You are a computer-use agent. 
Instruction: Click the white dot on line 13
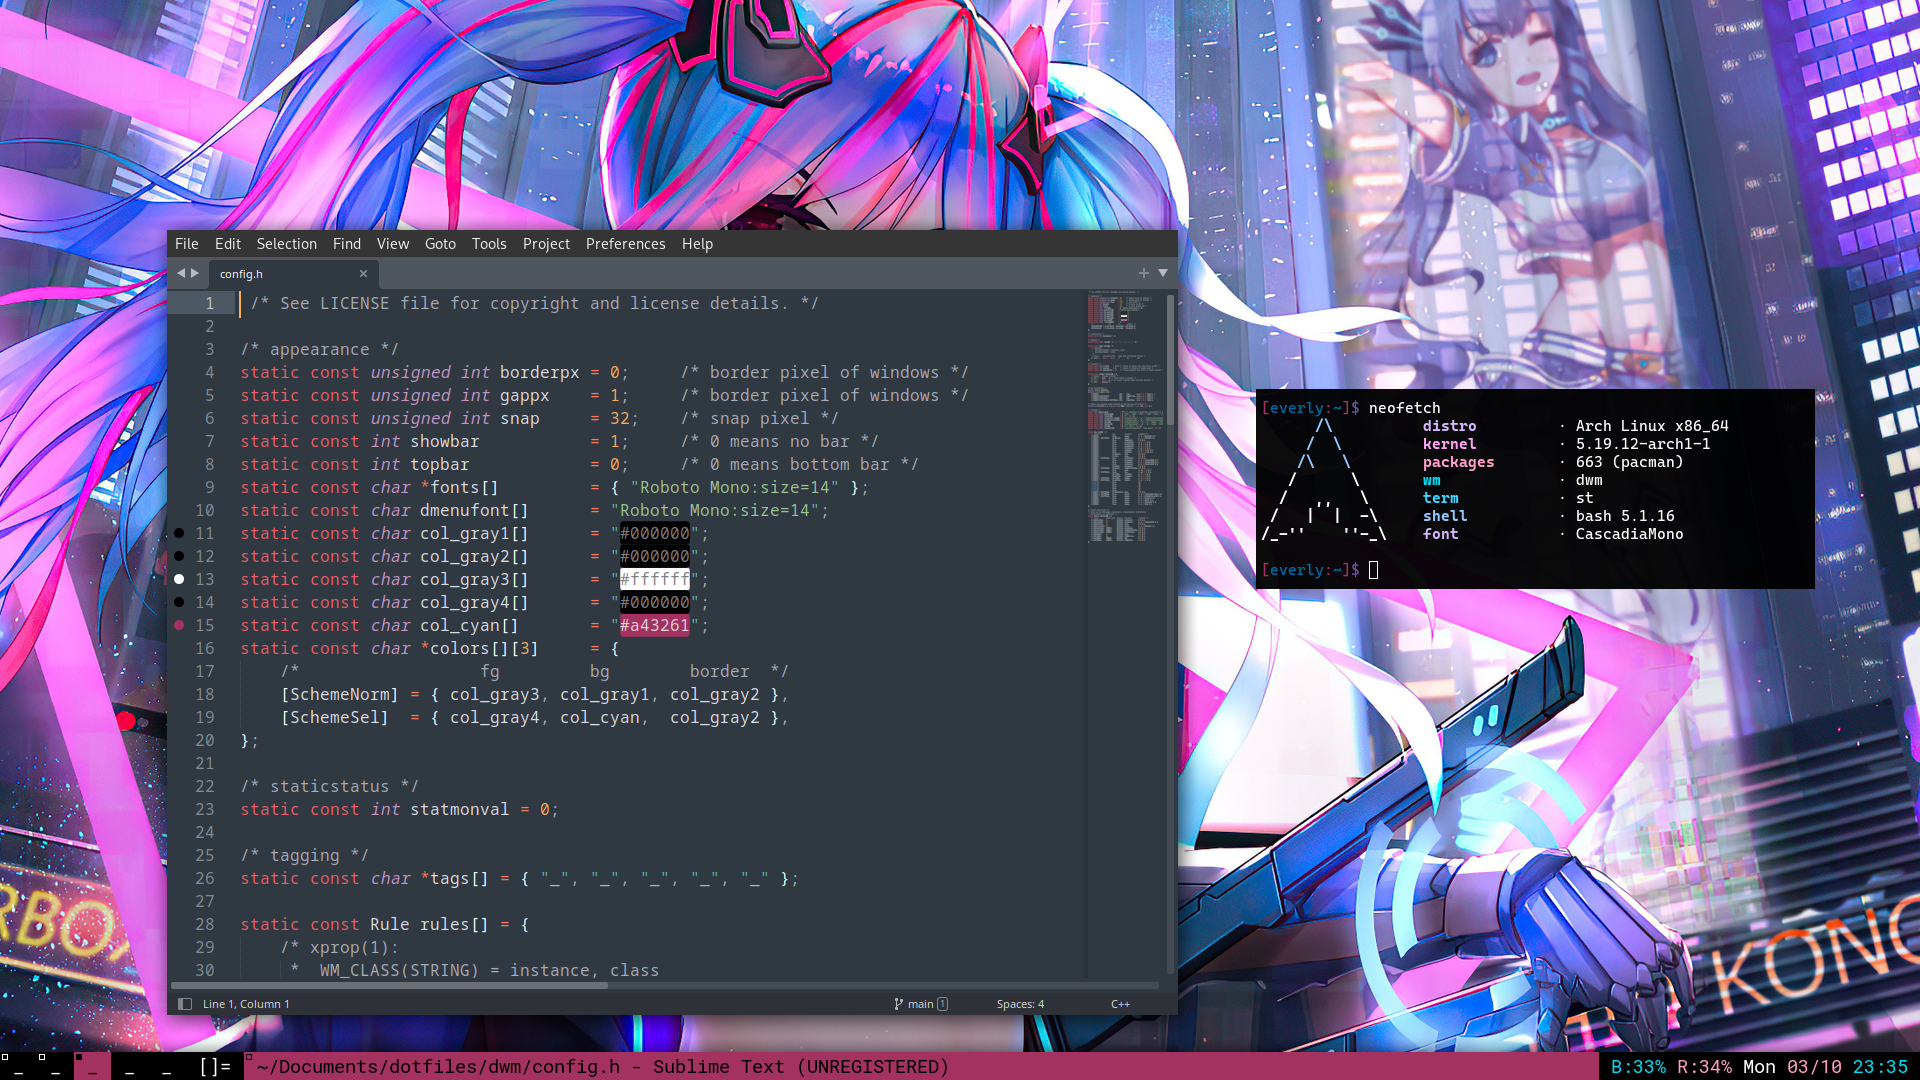pos(179,579)
